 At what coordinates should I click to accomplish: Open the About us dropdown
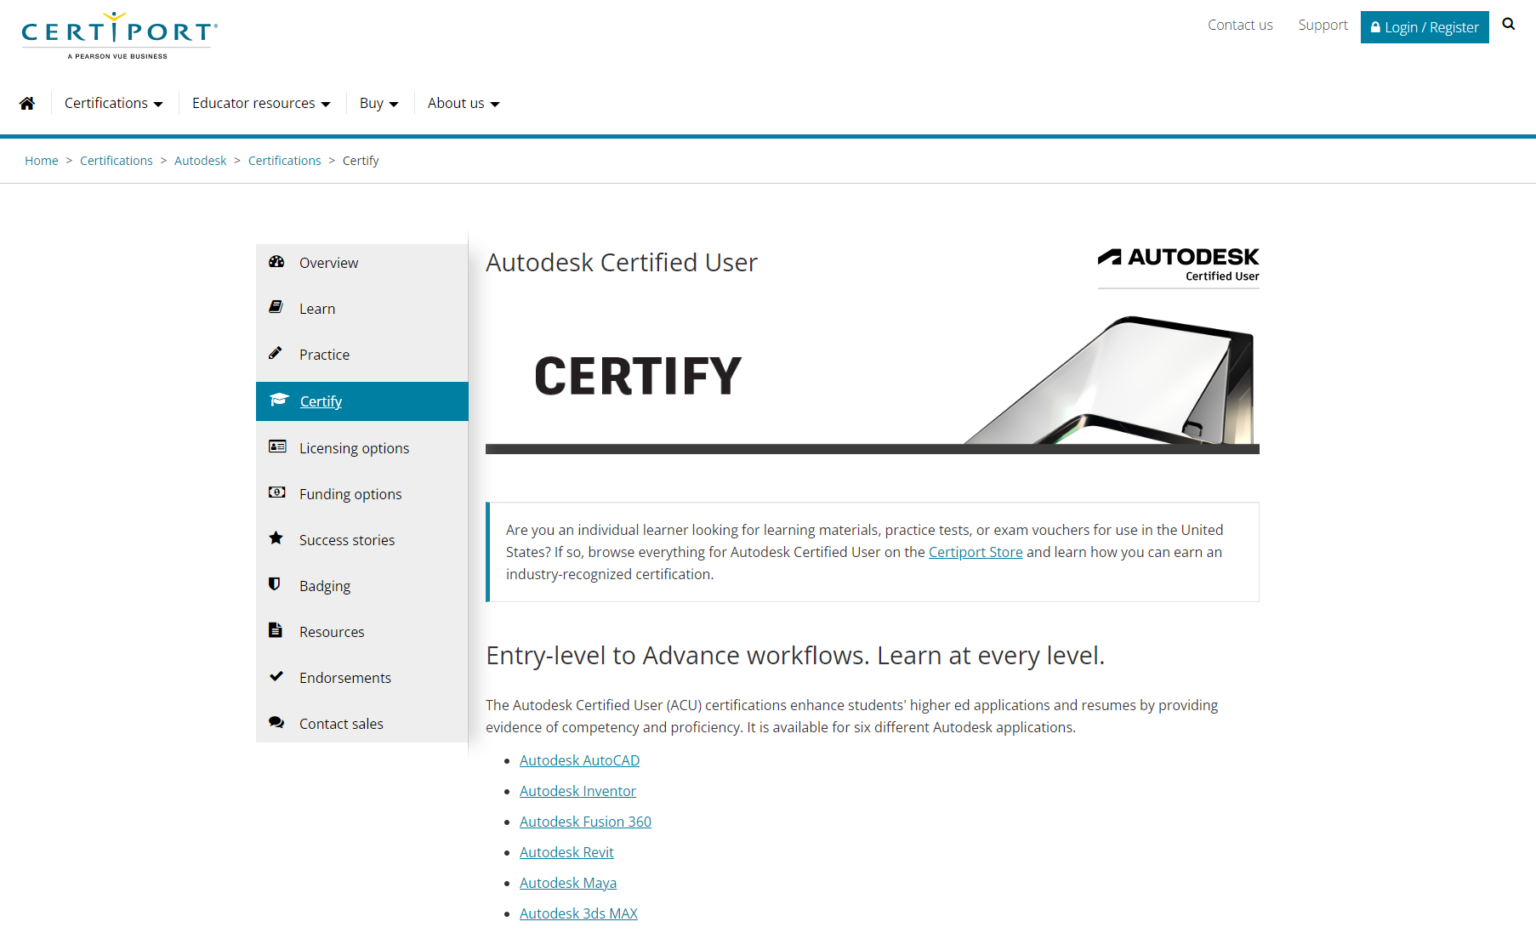[462, 103]
